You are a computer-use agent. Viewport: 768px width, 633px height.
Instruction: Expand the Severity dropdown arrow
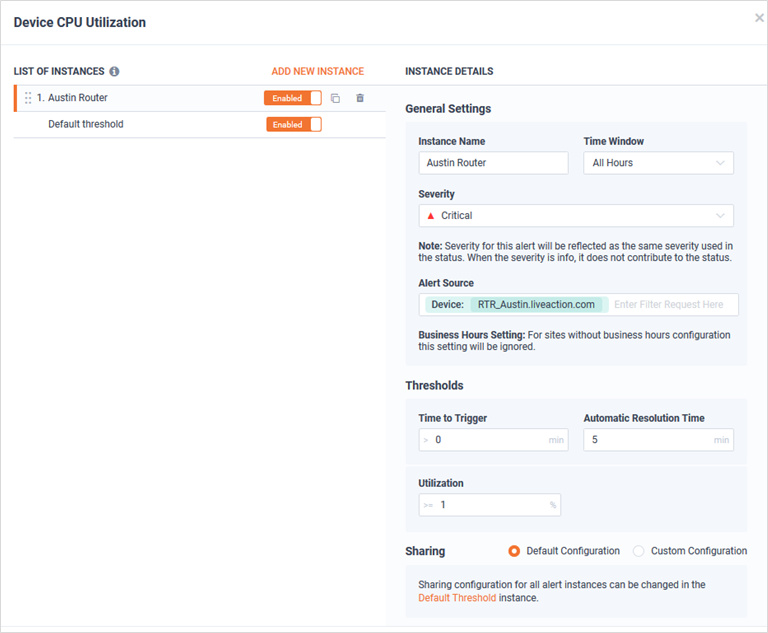pos(720,216)
